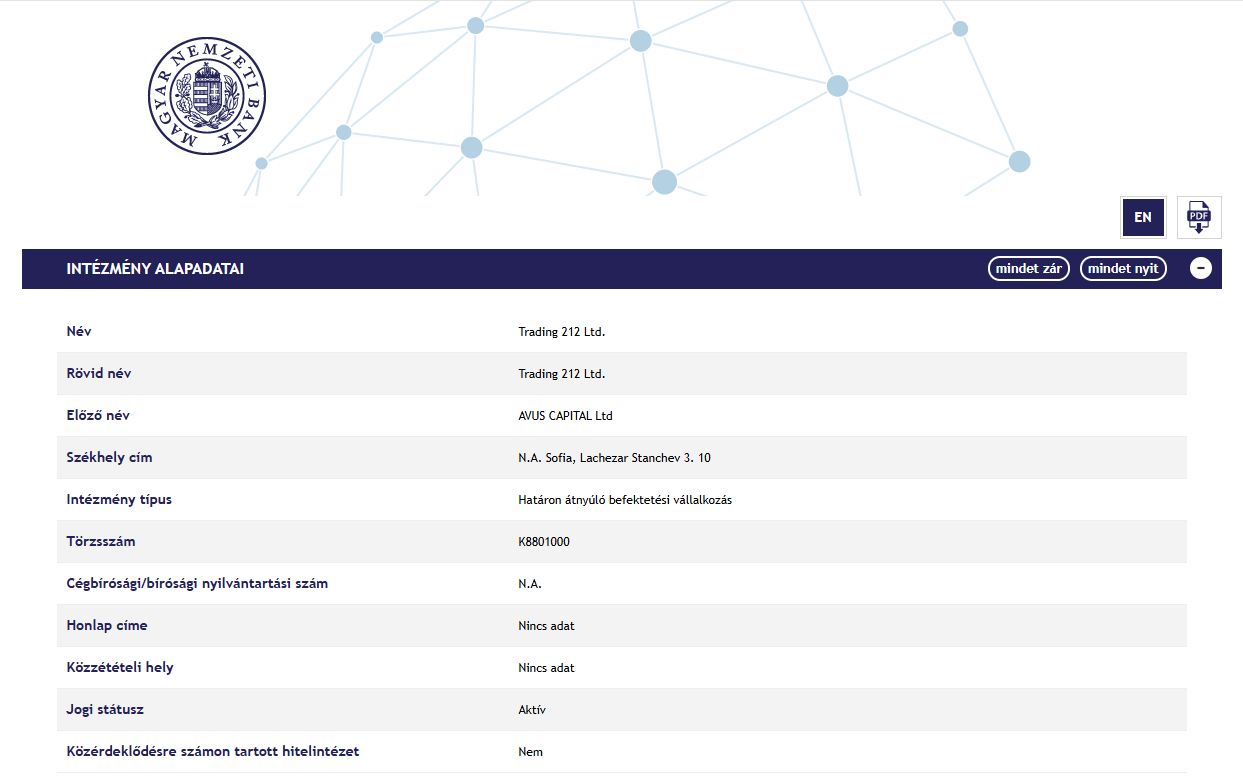The height and width of the screenshot is (783, 1243).
Task: Close all sections with mindet zár
Action: pos(1029,269)
